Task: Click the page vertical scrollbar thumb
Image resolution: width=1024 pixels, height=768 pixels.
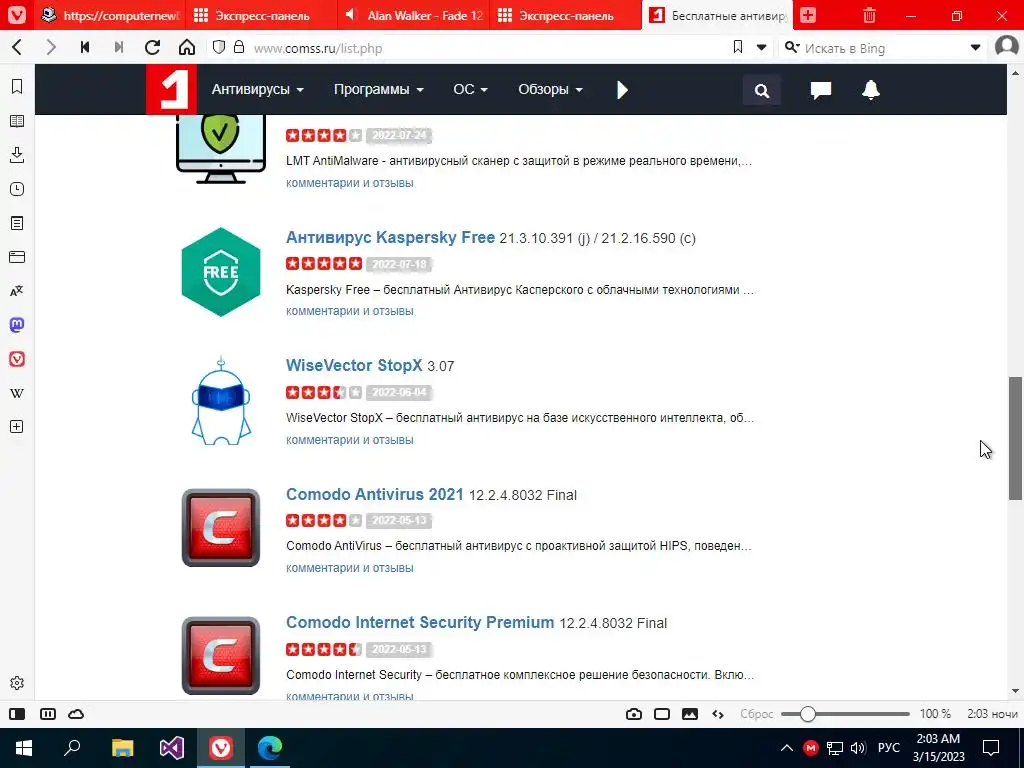Action: tap(1015, 438)
